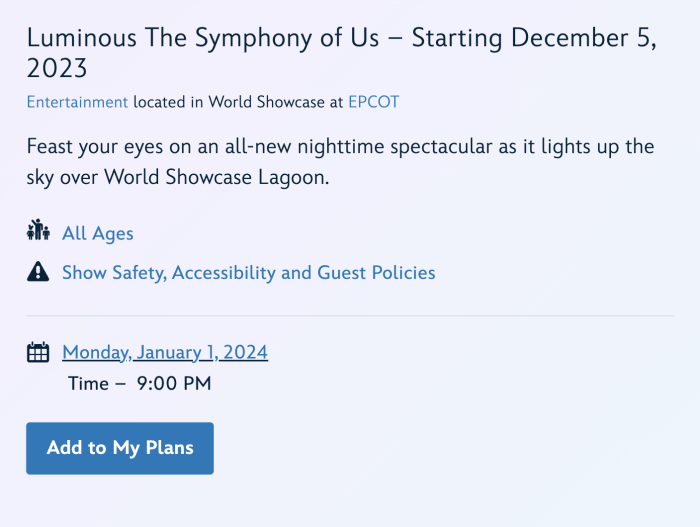This screenshot has height=527, width=700.
Task: Click the warning triangle safety icon
Action: click(38, 272)
